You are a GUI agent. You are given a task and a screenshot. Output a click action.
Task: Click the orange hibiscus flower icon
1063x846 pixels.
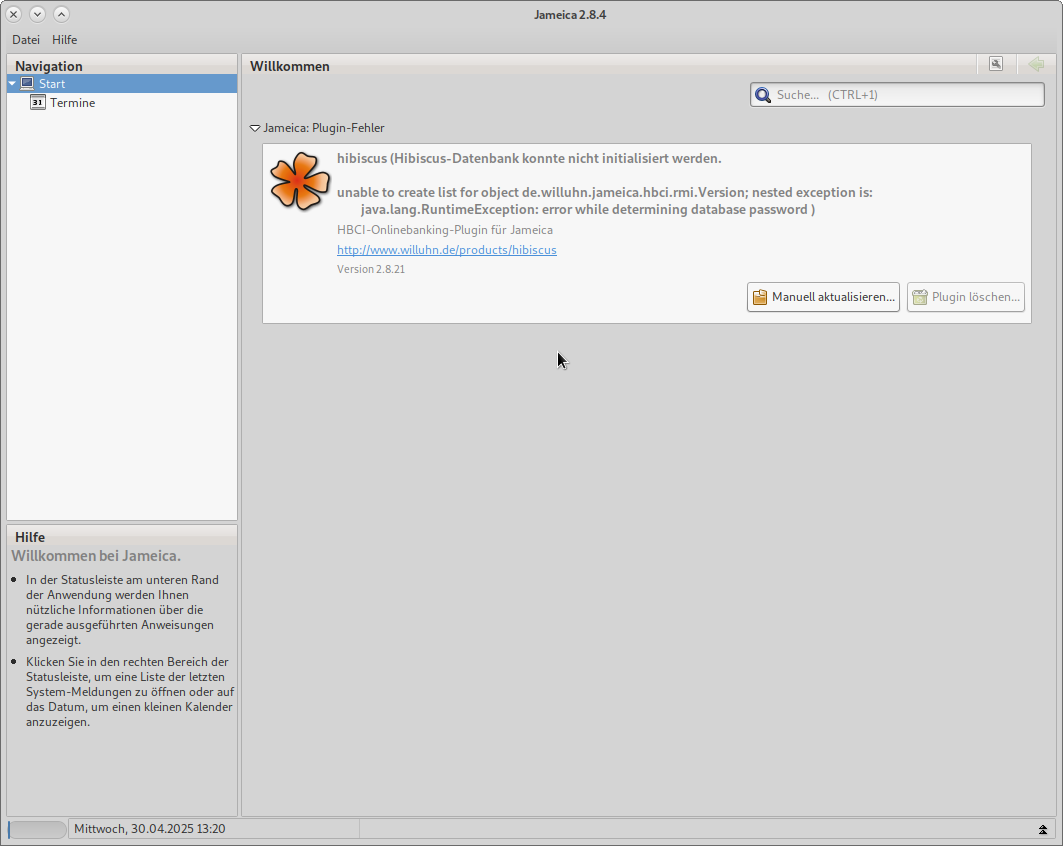[x=300, y=181]
